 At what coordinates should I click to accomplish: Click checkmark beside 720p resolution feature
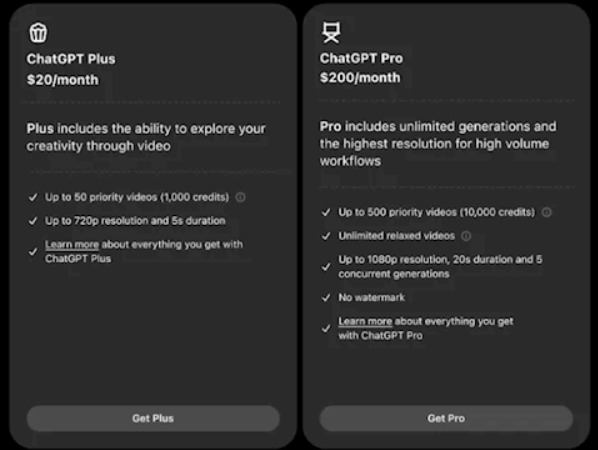click(33, 221)
